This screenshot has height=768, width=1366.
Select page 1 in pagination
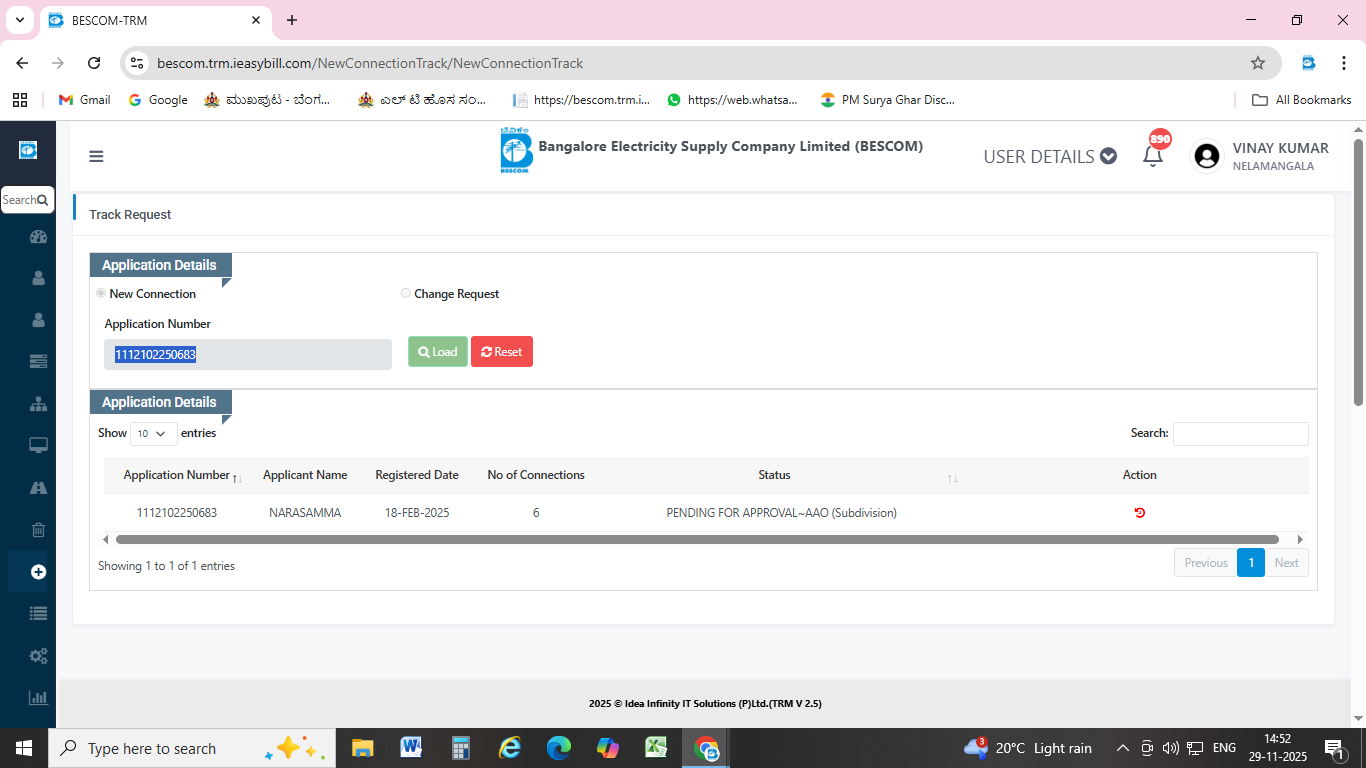1251,563
